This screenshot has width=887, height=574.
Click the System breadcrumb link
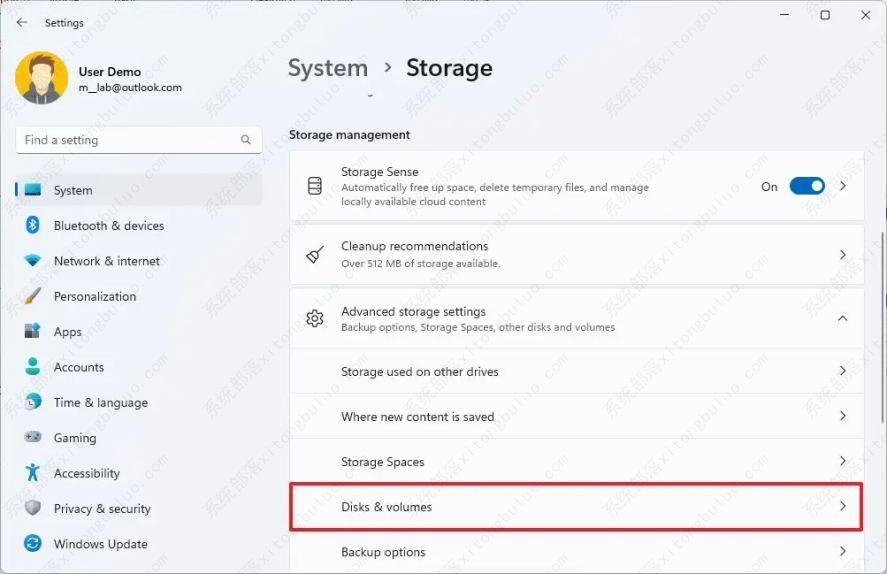coord(328,68)
